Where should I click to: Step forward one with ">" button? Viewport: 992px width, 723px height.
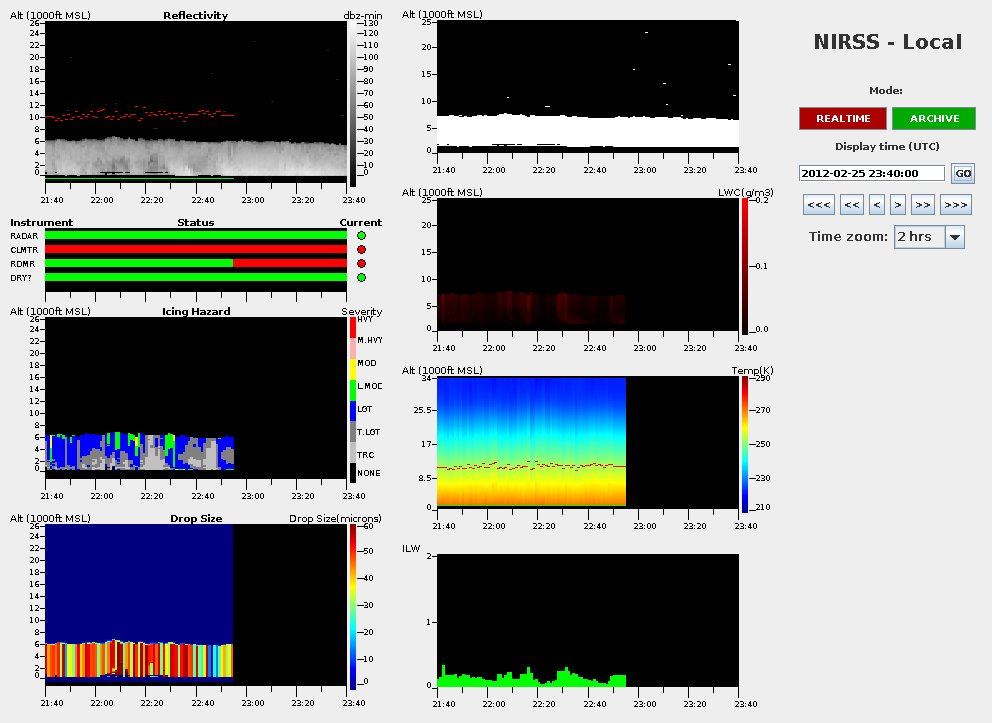coord(898,205)
